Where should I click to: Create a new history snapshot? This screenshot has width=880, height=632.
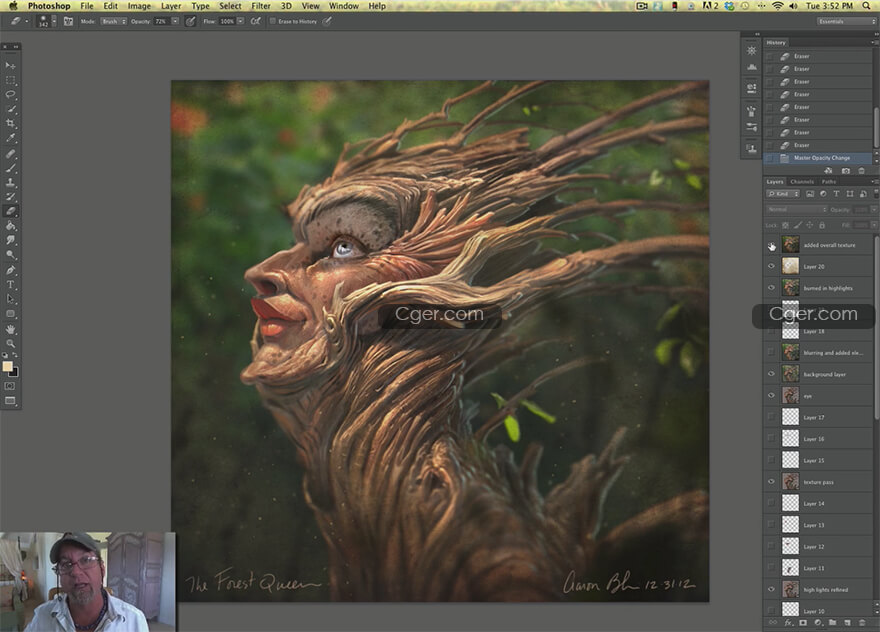click(x=845, y=171)
